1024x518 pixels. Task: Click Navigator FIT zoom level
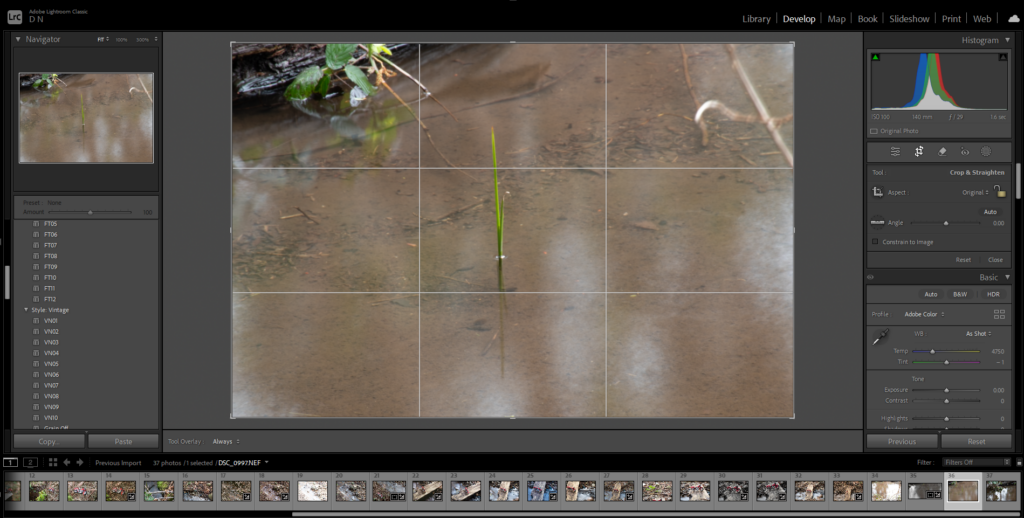pos(101,39)
